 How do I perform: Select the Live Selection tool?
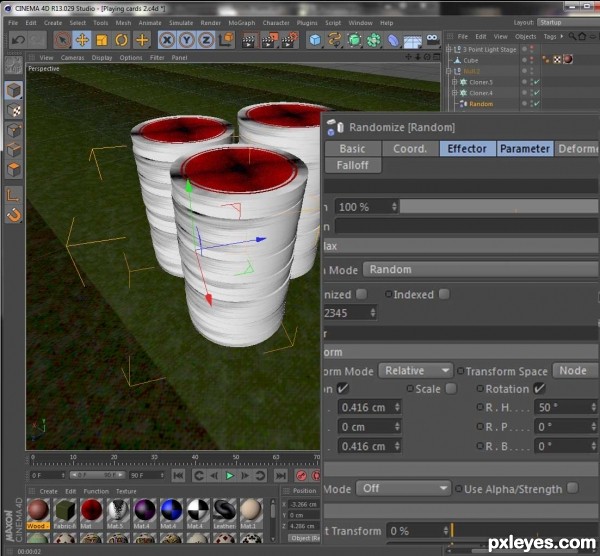(x=62, y=40)
